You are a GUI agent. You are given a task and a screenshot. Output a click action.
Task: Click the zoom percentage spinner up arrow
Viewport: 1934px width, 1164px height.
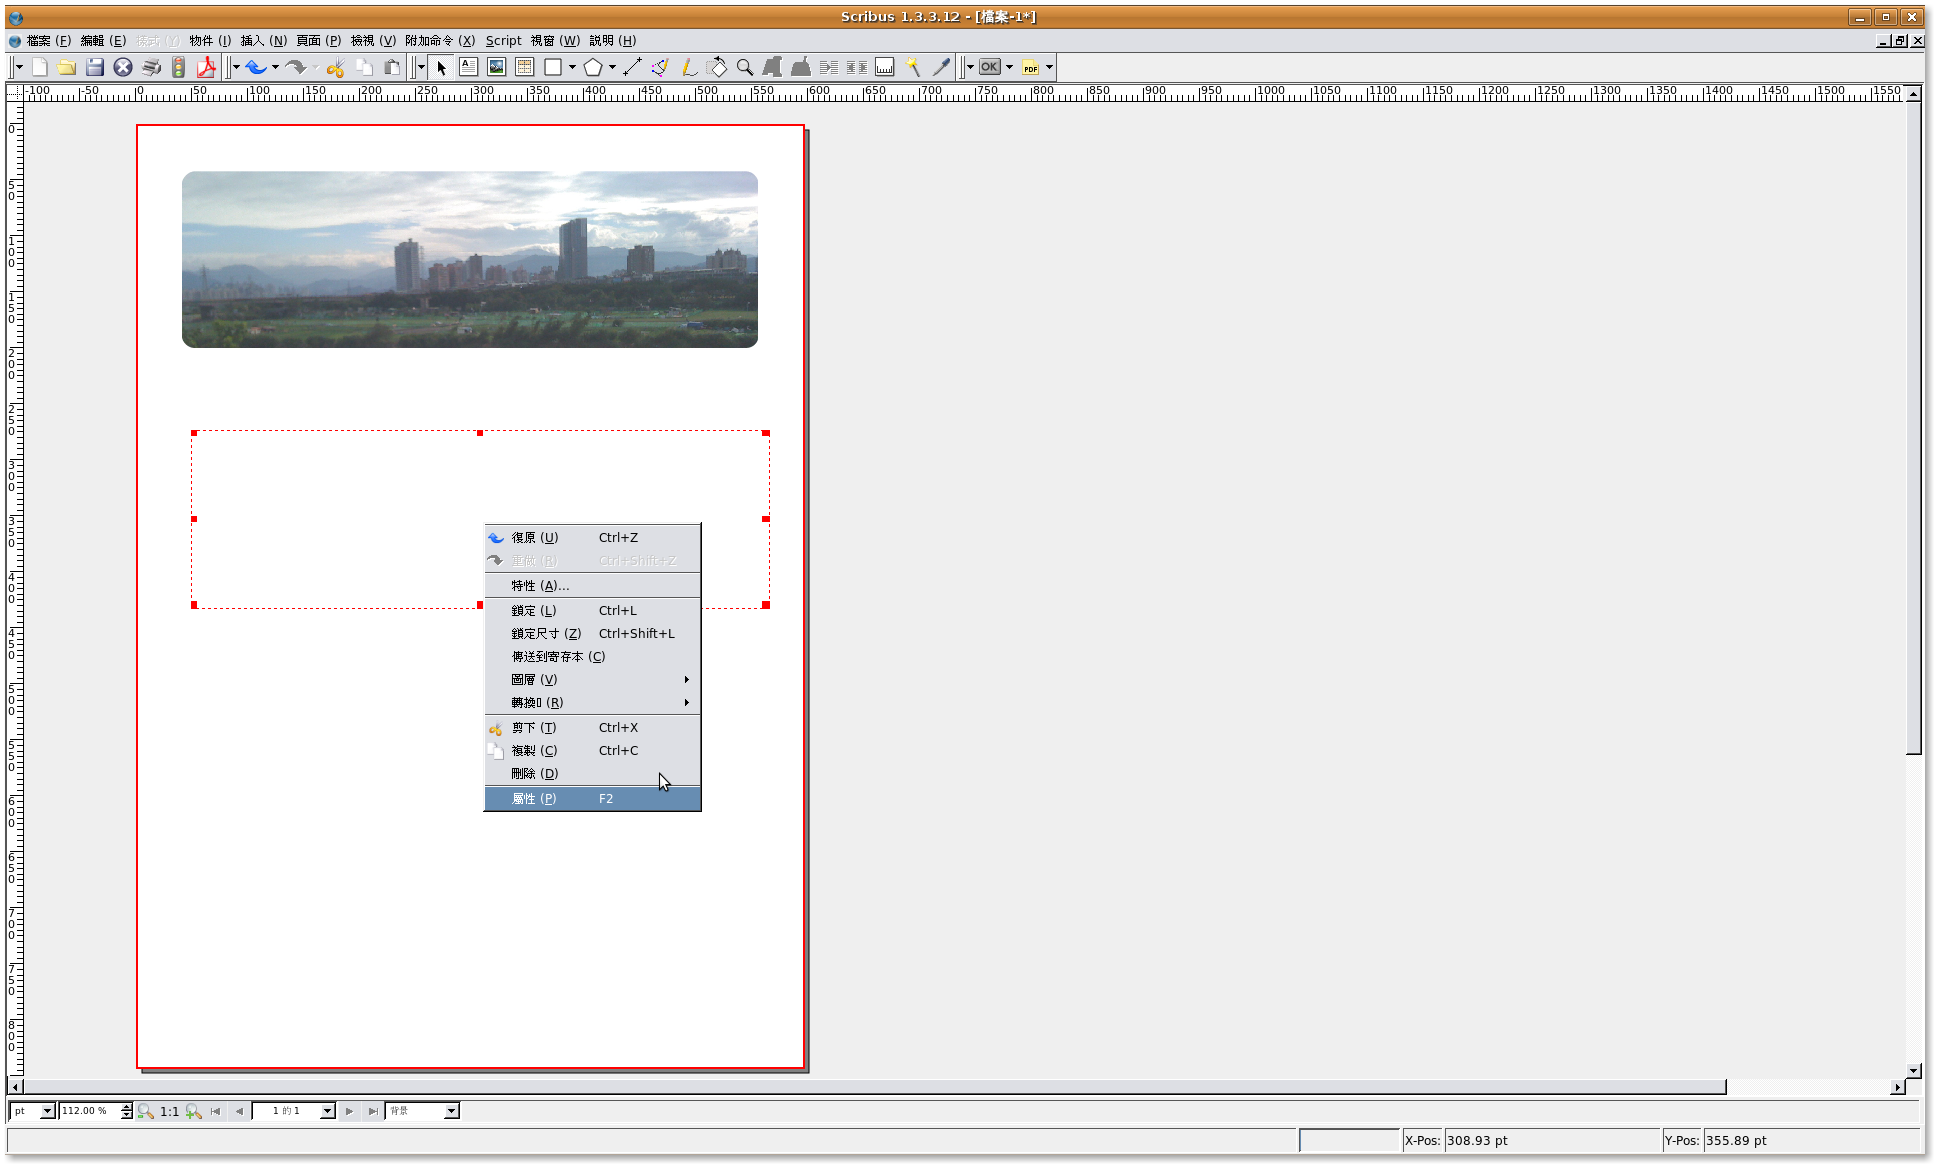127,1107
